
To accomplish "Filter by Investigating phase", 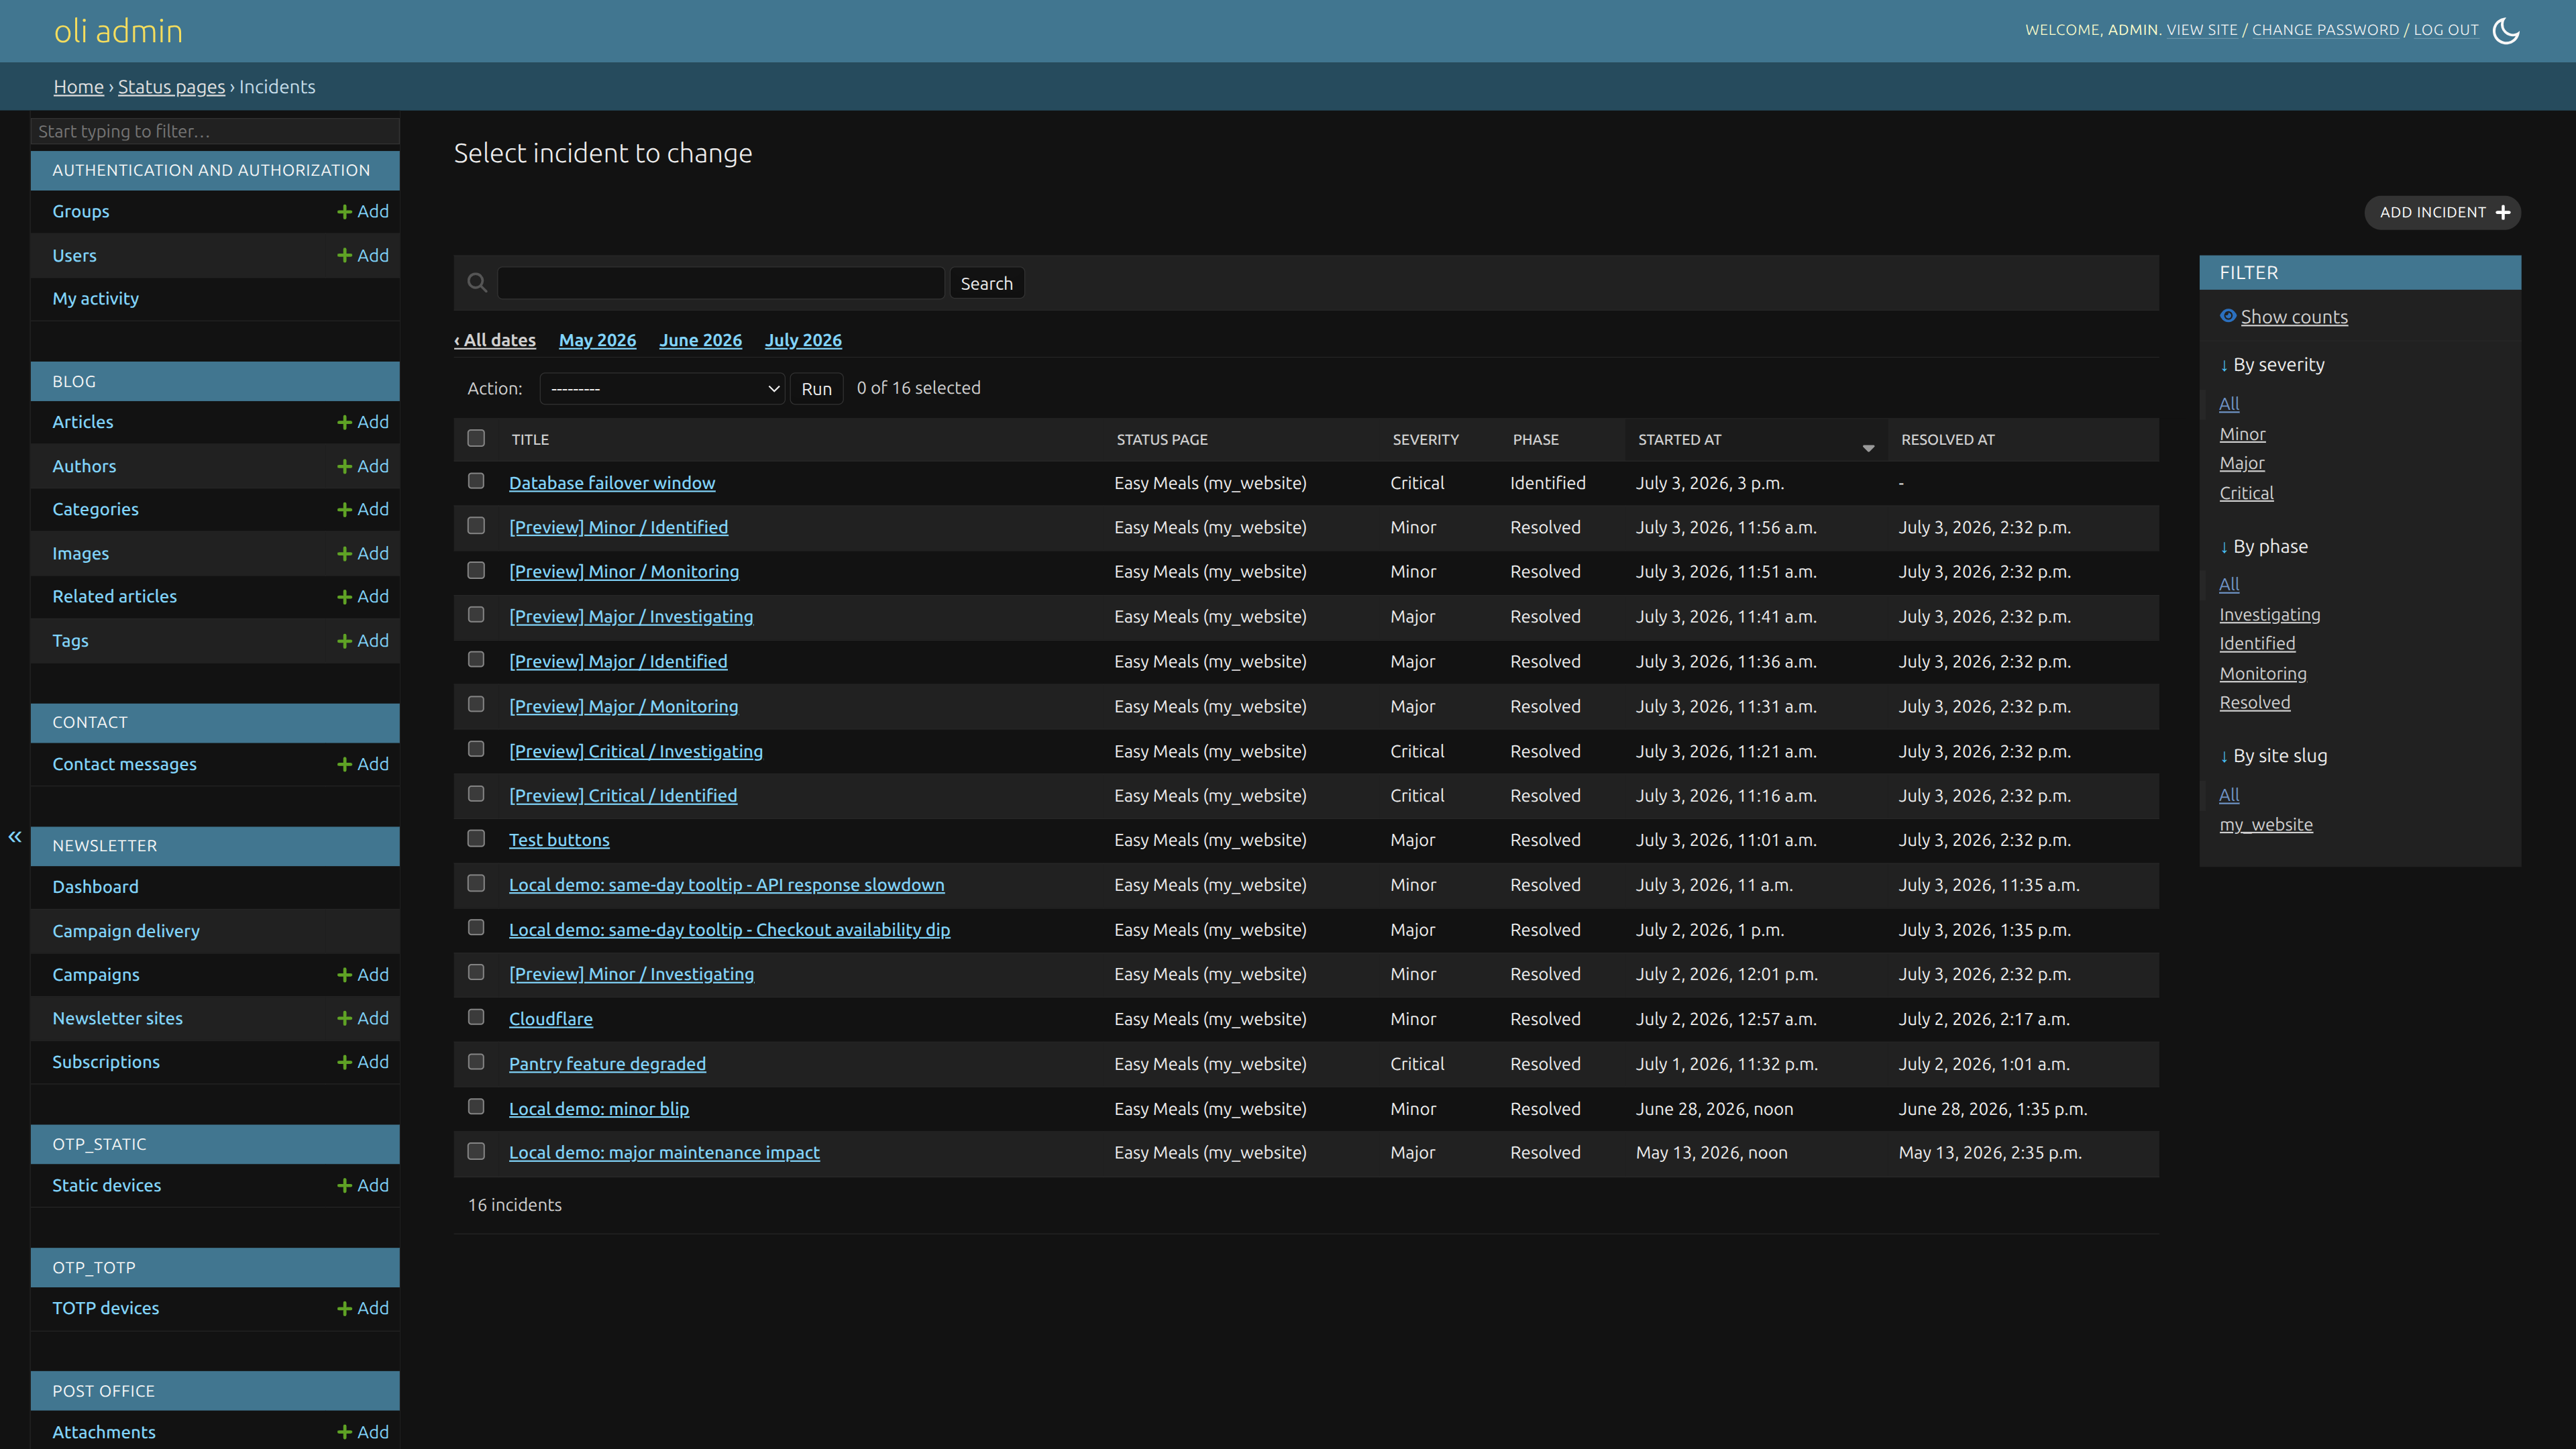I will pyautogui.click(x=2270, y=614).
